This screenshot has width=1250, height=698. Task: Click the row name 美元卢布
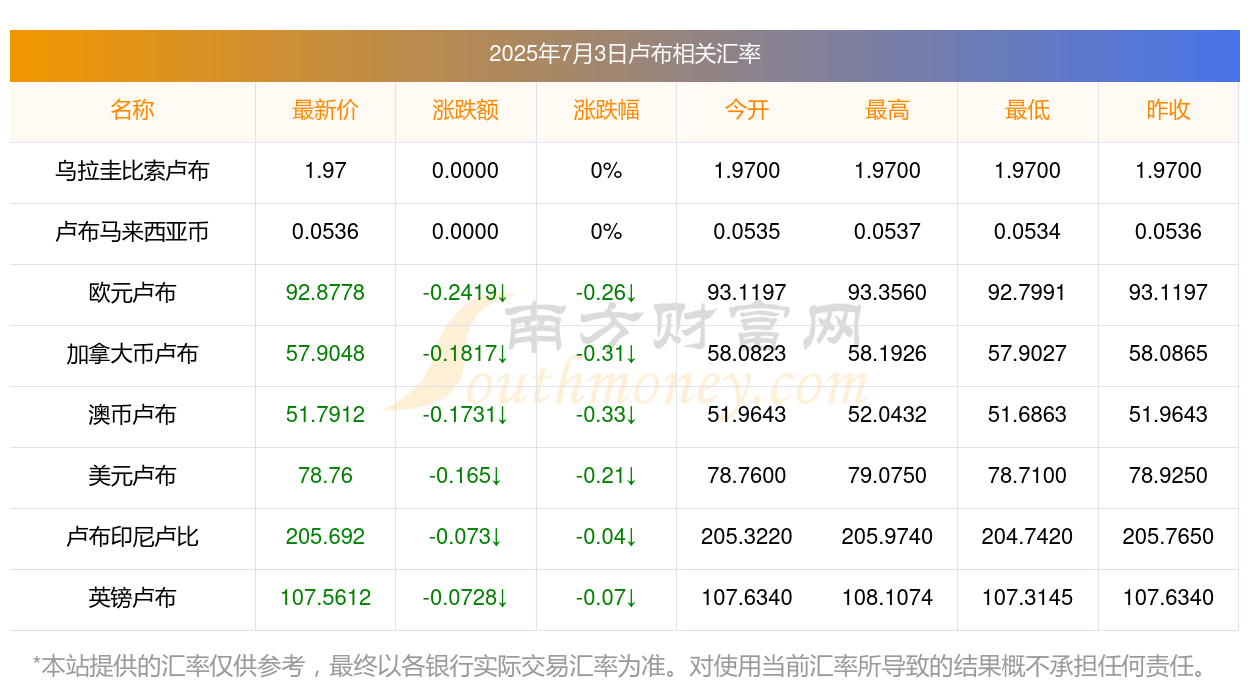tap(132, 476)
